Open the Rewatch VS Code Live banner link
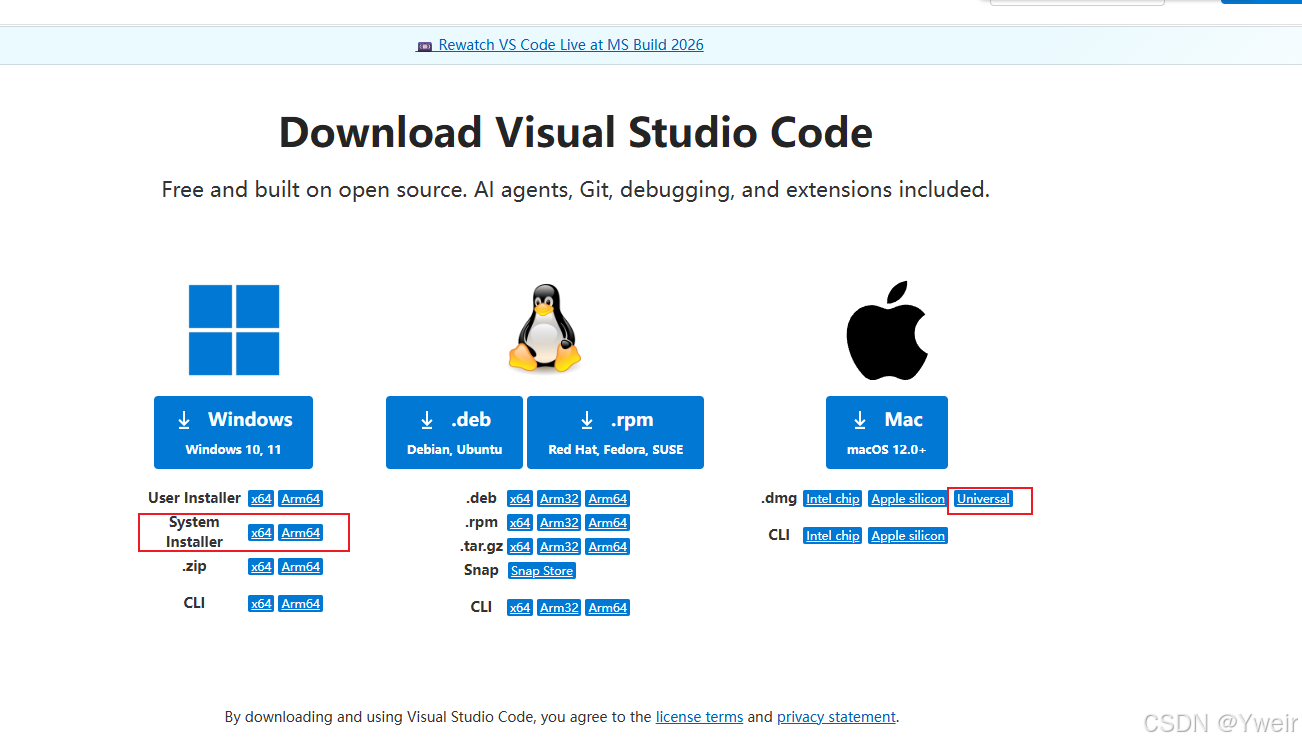 pos(560,45)
